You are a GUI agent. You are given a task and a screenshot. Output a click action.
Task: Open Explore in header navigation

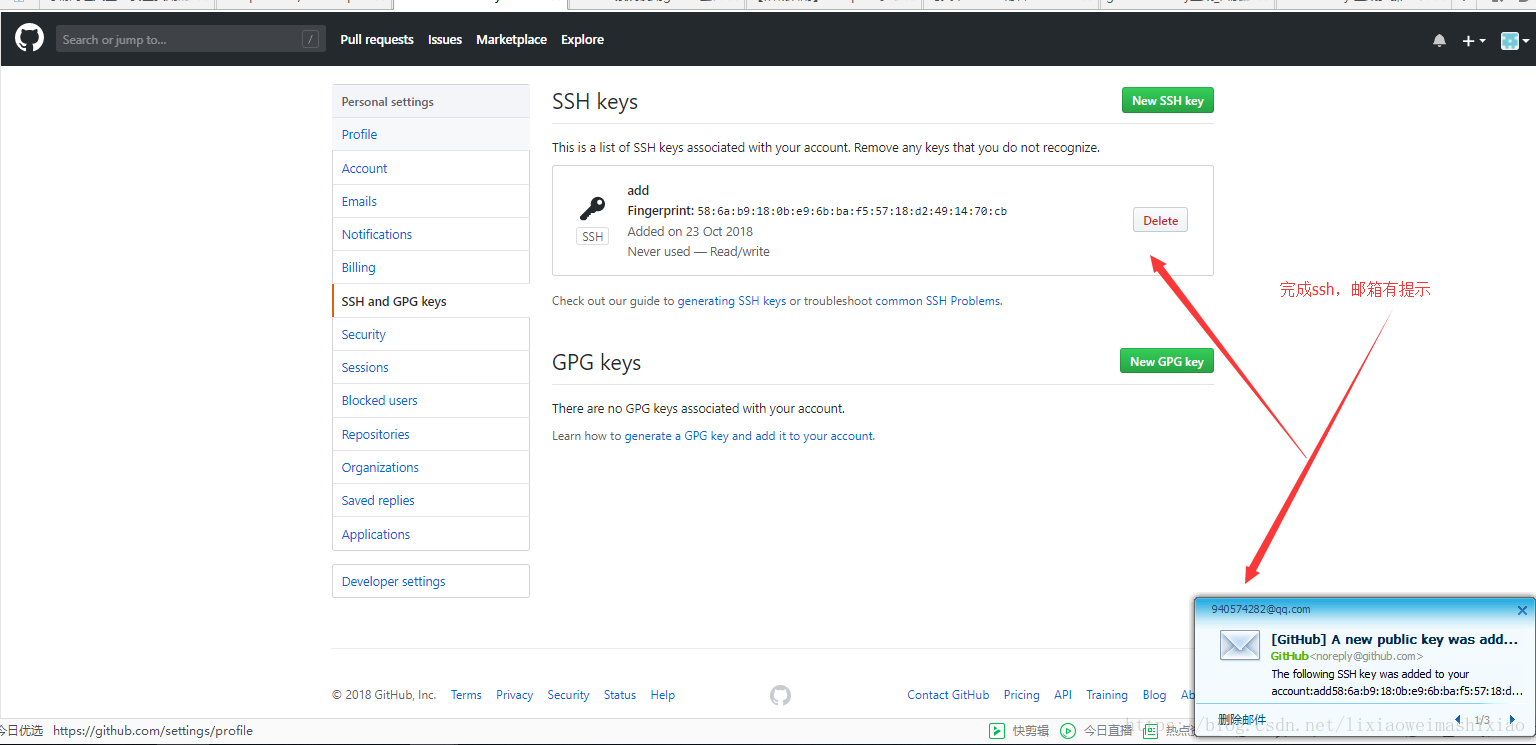click(582, 40)
